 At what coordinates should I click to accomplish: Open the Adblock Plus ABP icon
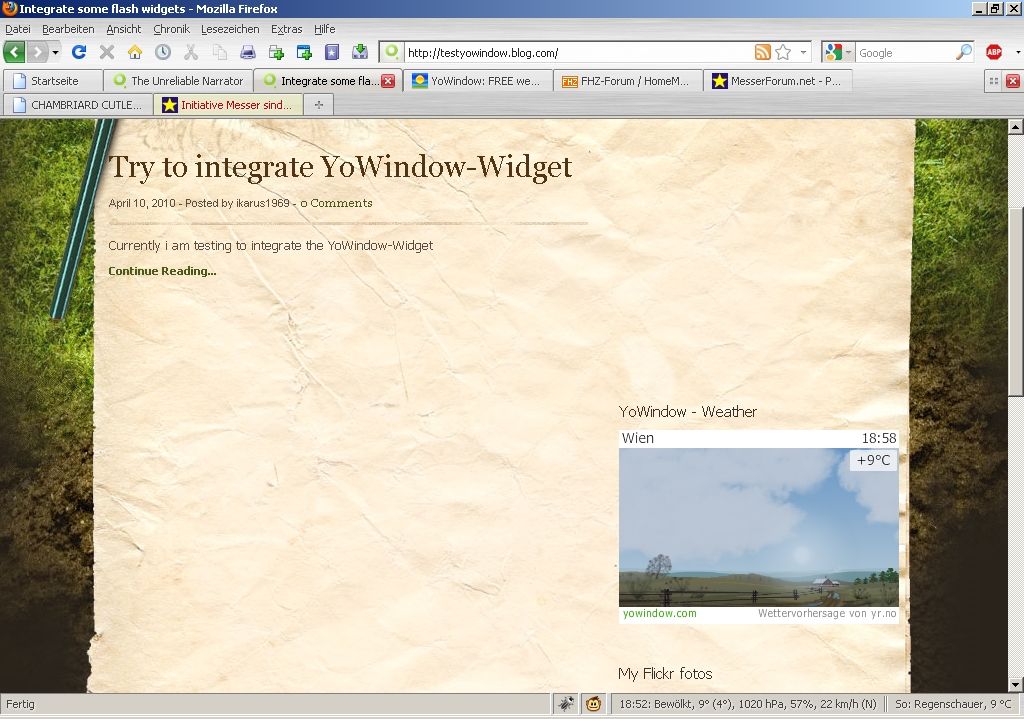(x=993, y=51)
